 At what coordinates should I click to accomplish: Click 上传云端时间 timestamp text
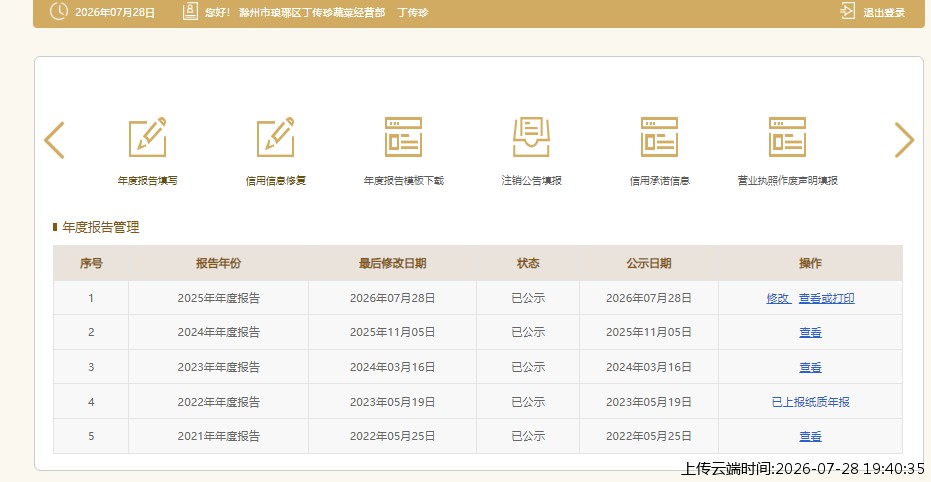[x=802, y=468]
